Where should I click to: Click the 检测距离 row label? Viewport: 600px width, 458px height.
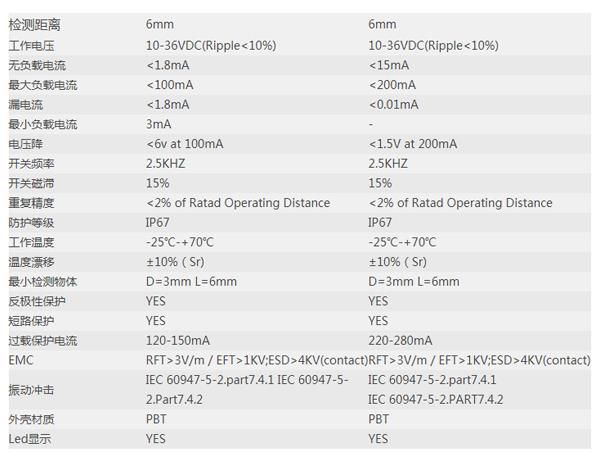coord(34,25)
